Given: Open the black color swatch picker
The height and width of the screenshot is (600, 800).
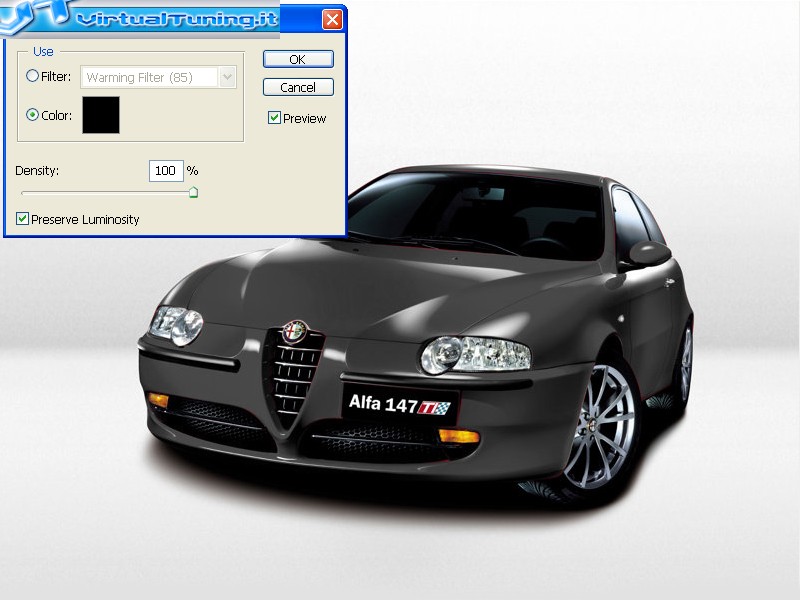Looking at the screenshot, I should pos(101,115).
